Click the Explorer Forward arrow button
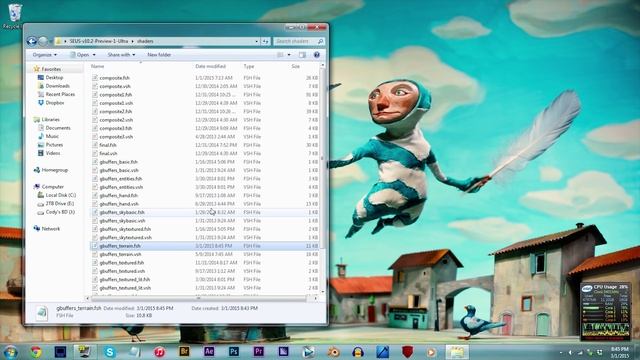Image resolution: width=640 pixels, height=360 pixels. coord(43,41)
